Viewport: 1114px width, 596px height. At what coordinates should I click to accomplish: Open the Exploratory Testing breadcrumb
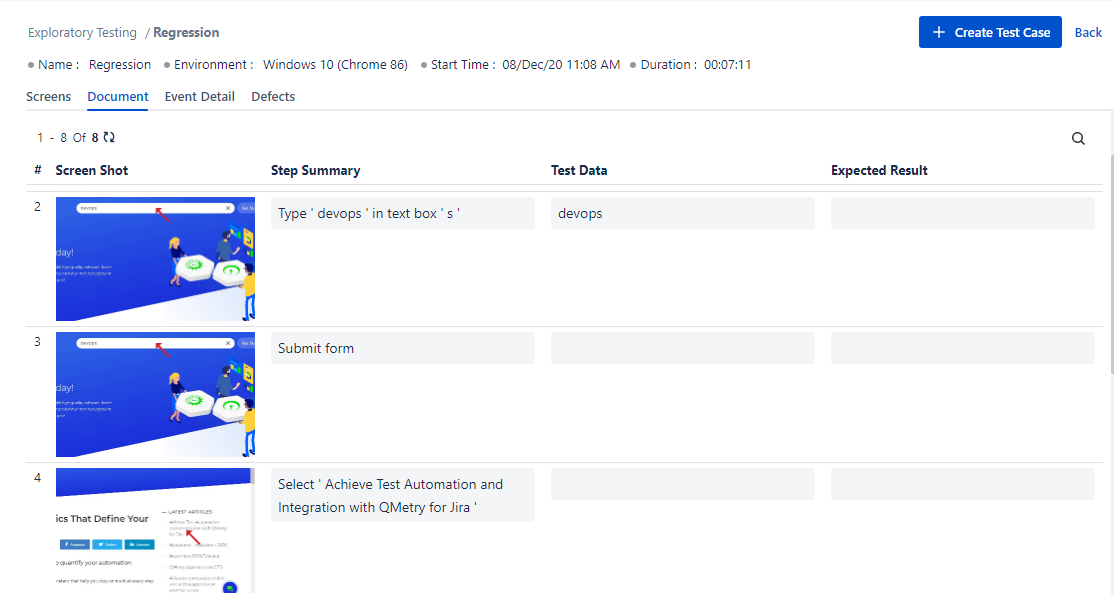82,32
